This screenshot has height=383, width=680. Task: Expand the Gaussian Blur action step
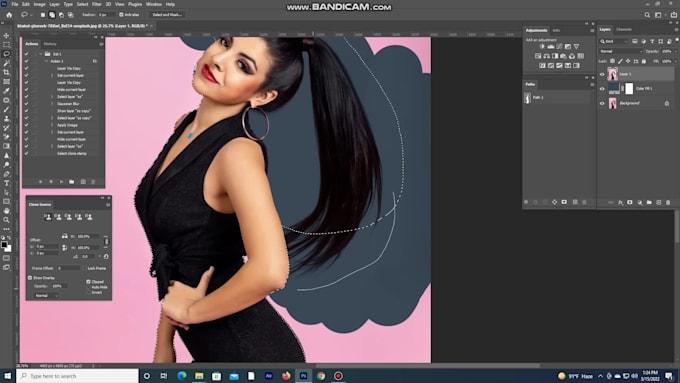tap(52, 104)
